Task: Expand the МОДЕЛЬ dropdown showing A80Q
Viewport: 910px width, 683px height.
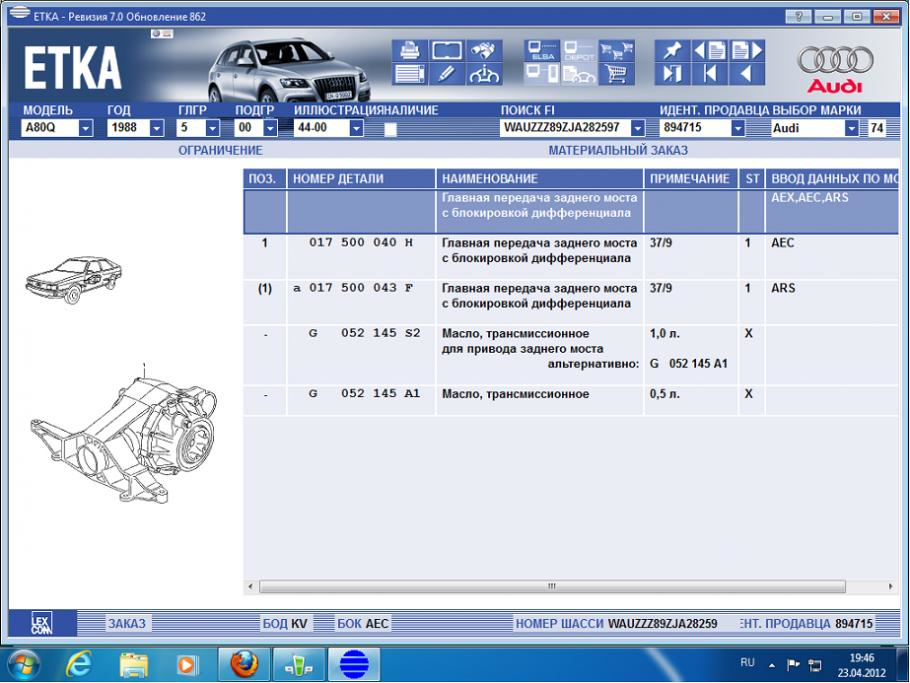Action: click(x=86, y=128)
